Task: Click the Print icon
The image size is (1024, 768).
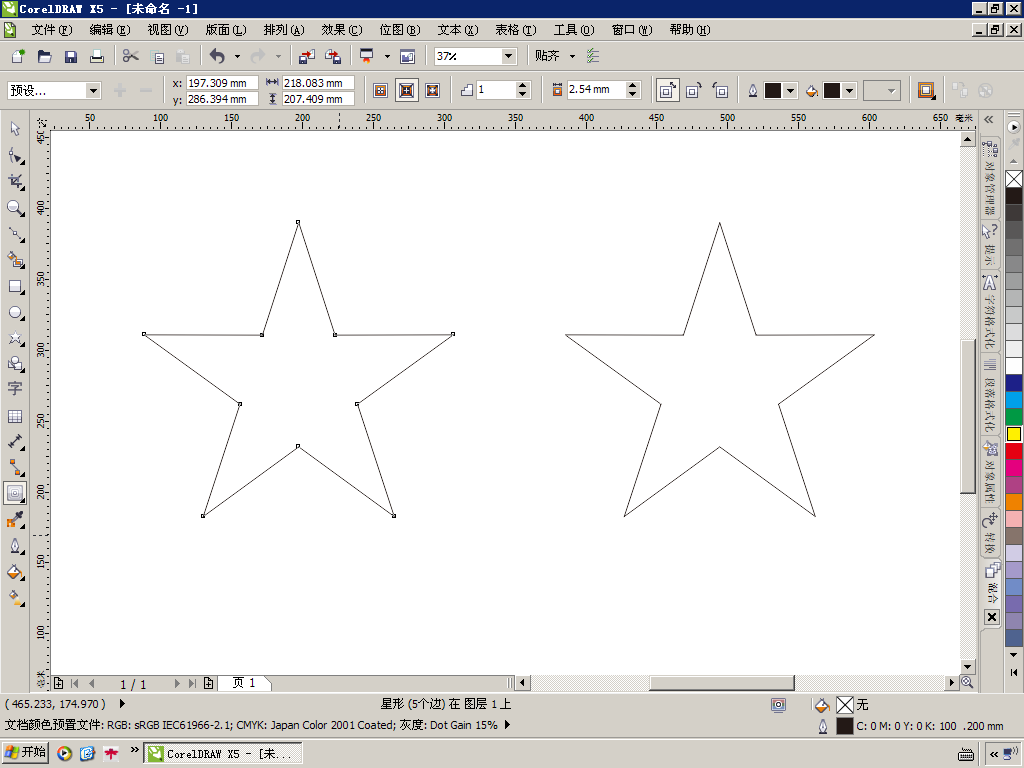Action: [97, 56]
